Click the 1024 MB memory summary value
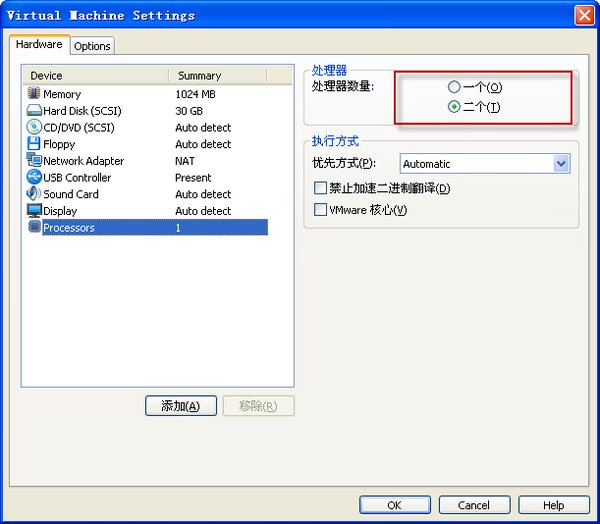Image resolution: width=600 pixels, height=524 pixels. pyautogui.click(x=195, y=94)
